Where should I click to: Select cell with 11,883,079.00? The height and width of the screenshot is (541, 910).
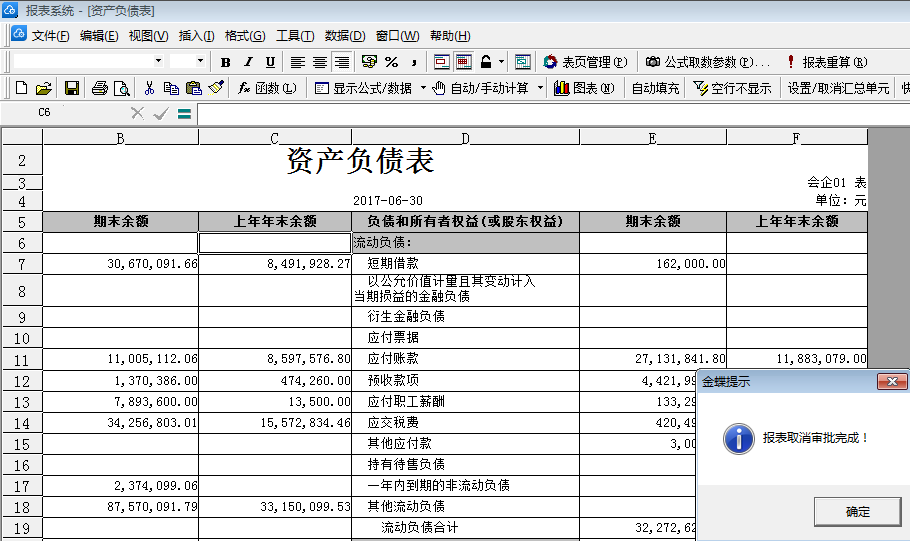[797, 359]
